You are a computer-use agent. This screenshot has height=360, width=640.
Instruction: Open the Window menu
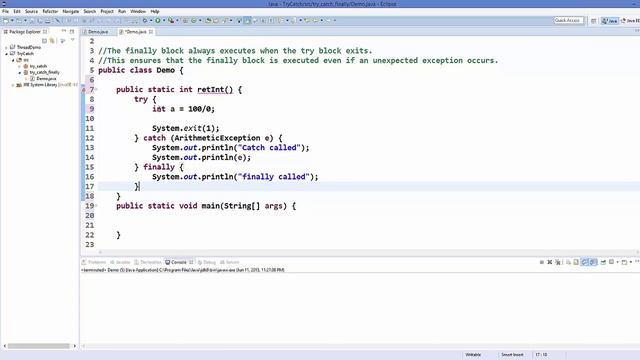[138, 11]
